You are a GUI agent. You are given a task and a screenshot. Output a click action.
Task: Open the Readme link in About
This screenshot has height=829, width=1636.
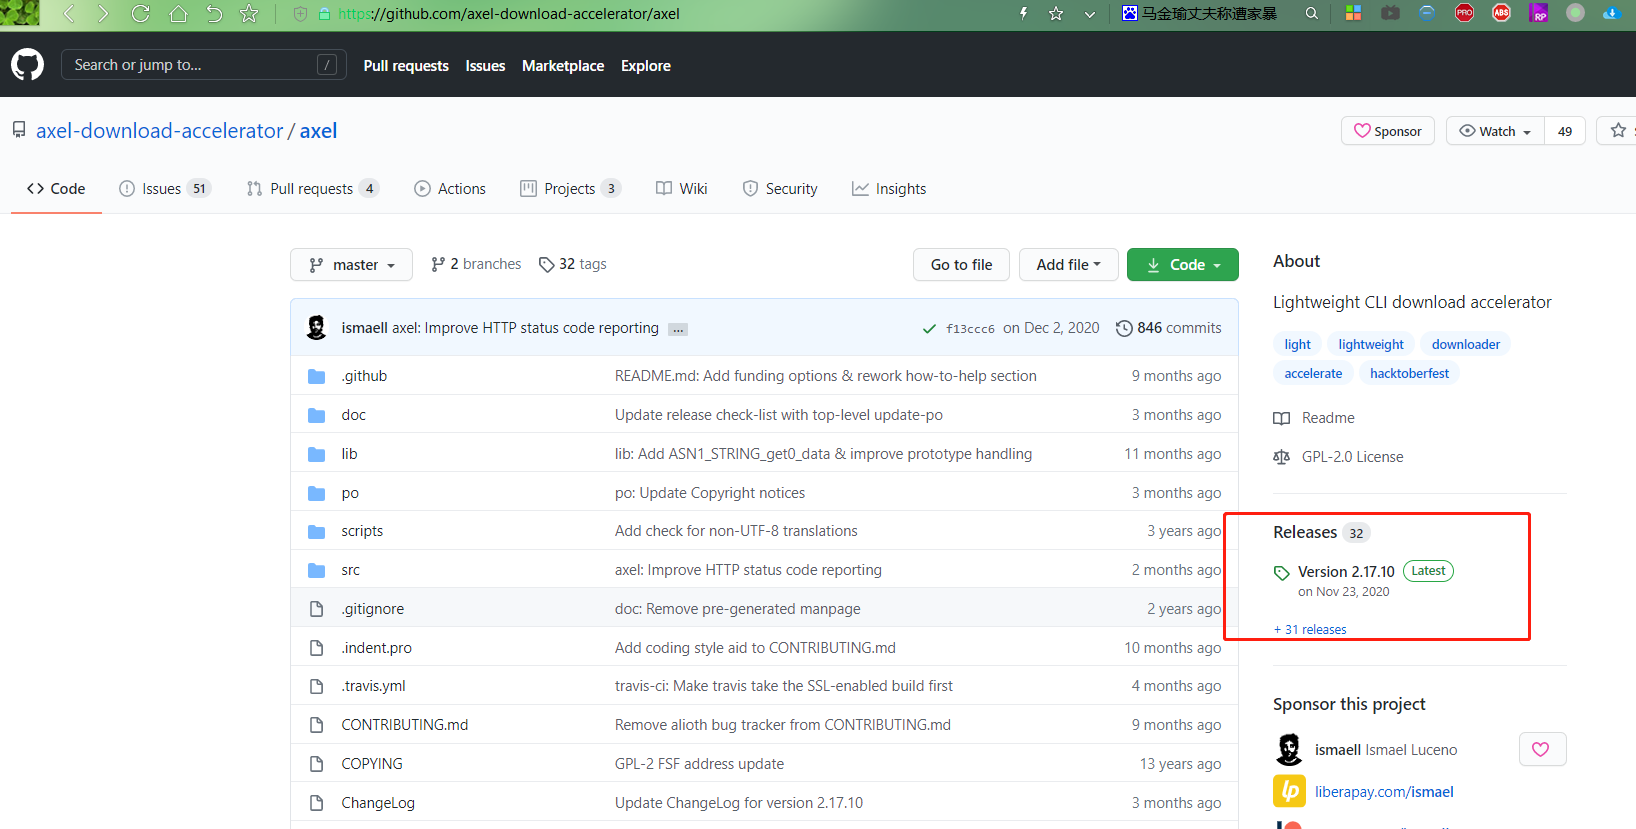click(1328, 418)
